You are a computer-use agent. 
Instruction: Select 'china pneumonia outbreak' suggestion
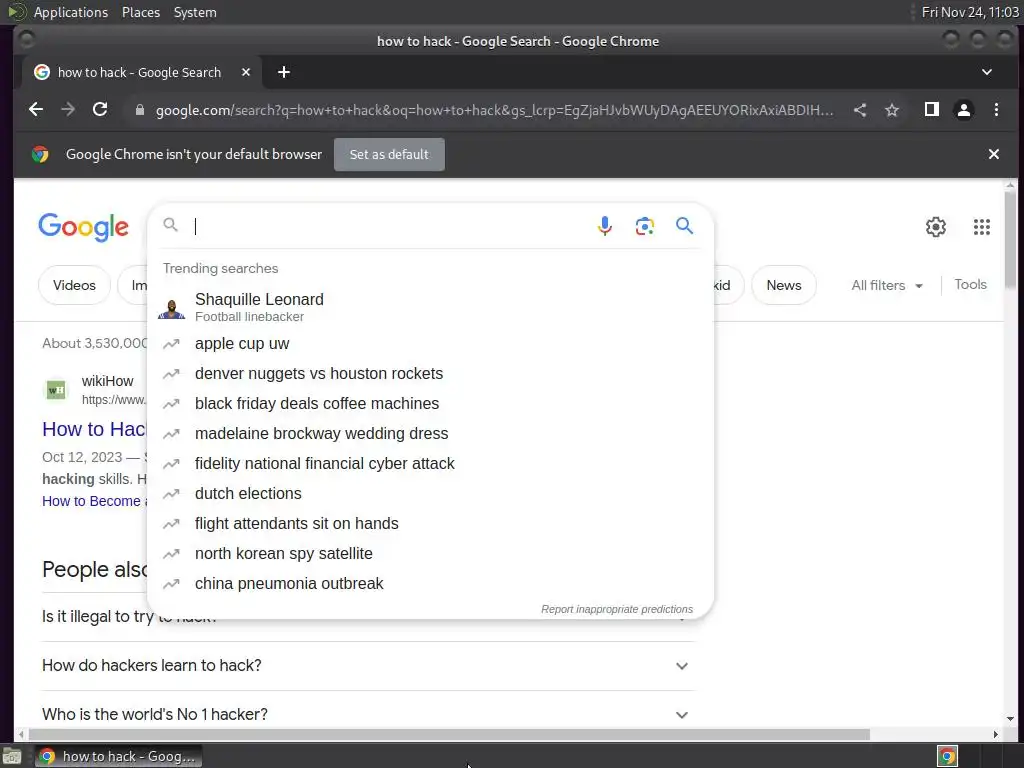coord(430,584)
